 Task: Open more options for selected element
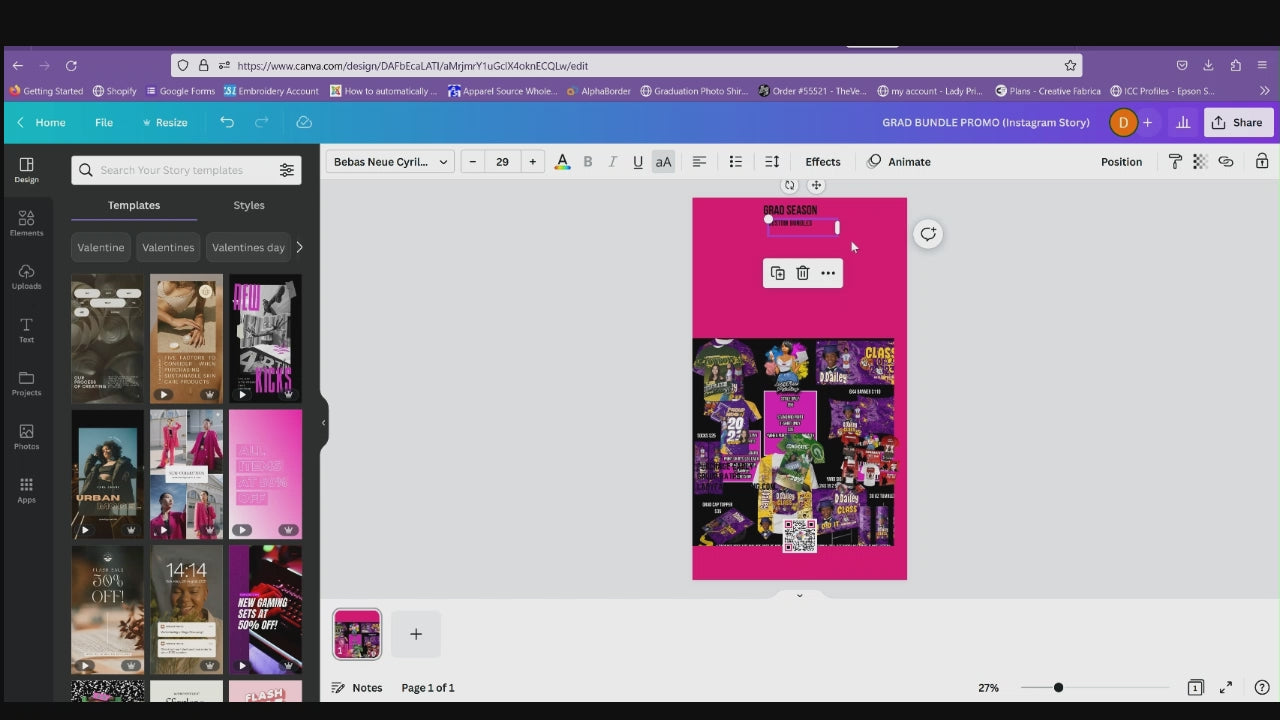[828, 273]
